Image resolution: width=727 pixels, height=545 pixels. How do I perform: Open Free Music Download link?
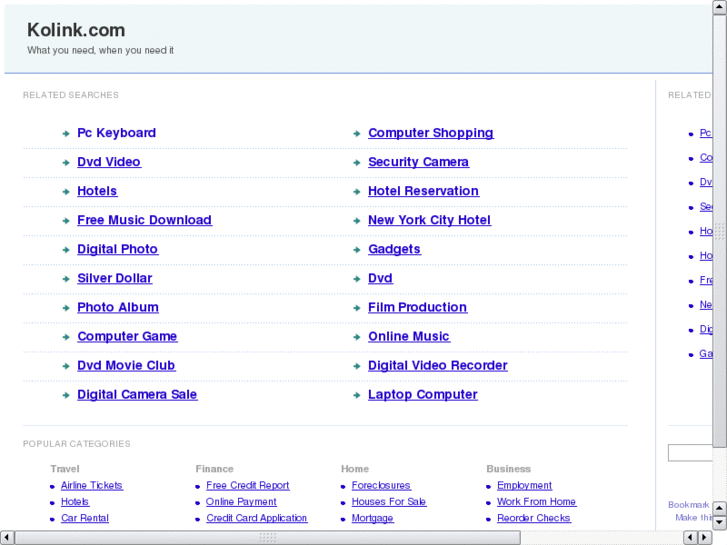144,220
